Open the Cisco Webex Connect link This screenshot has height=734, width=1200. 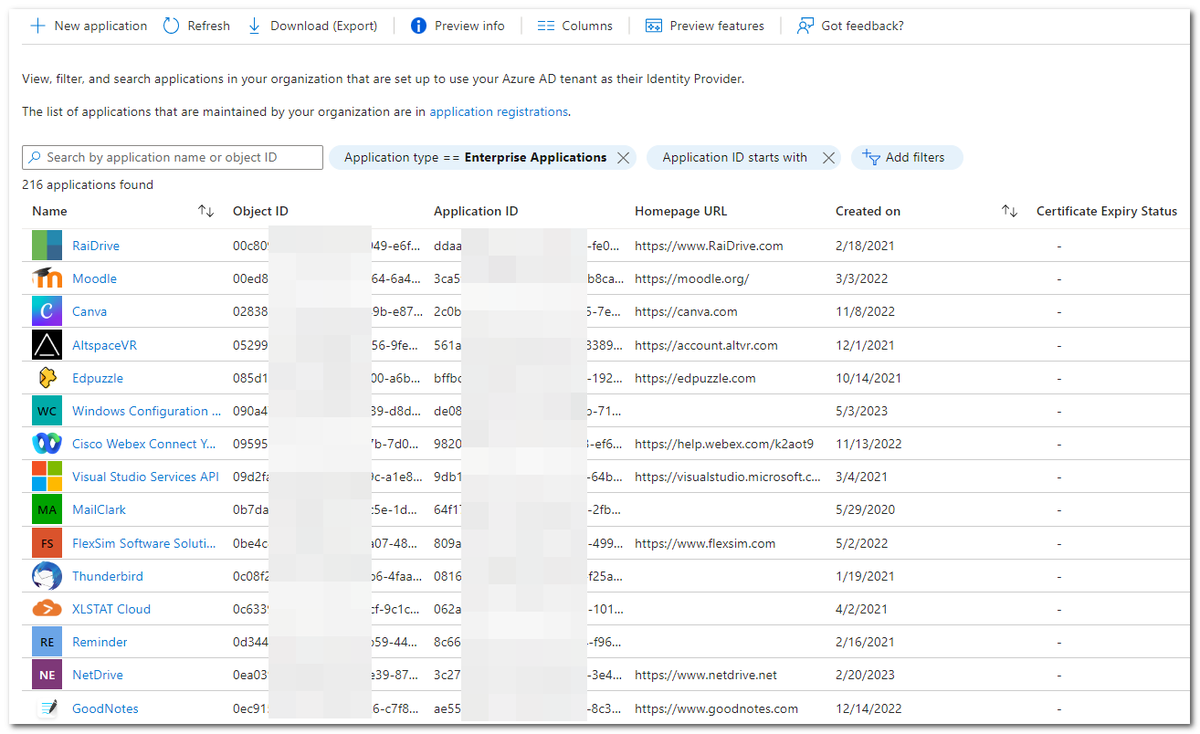click(x=143, y=444)
